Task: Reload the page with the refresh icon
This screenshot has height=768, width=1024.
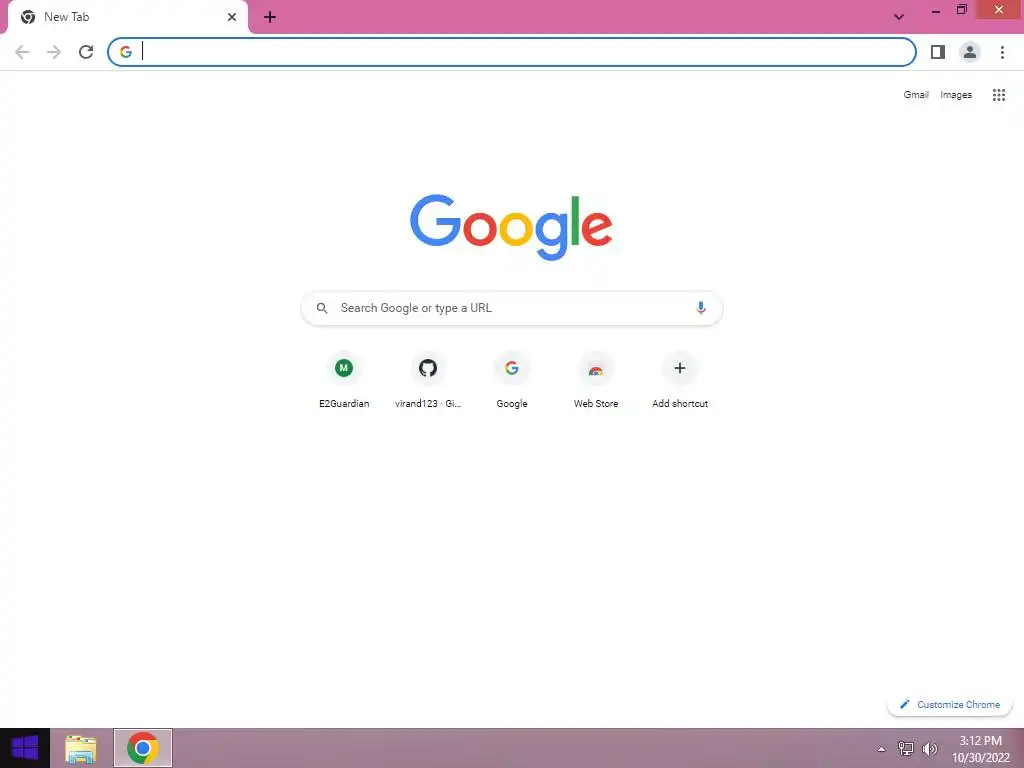Action: click(x=86, y=52)
